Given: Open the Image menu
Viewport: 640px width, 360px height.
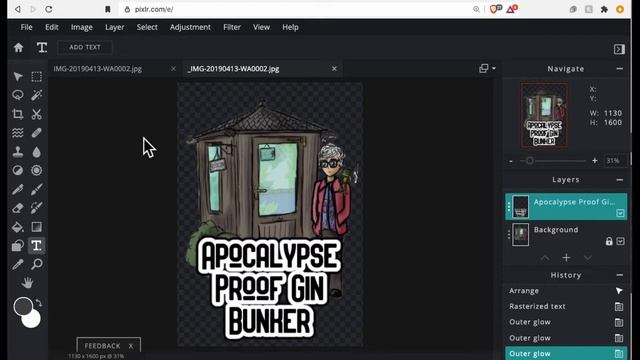Looking at the screenshot, I should [82, 27].
